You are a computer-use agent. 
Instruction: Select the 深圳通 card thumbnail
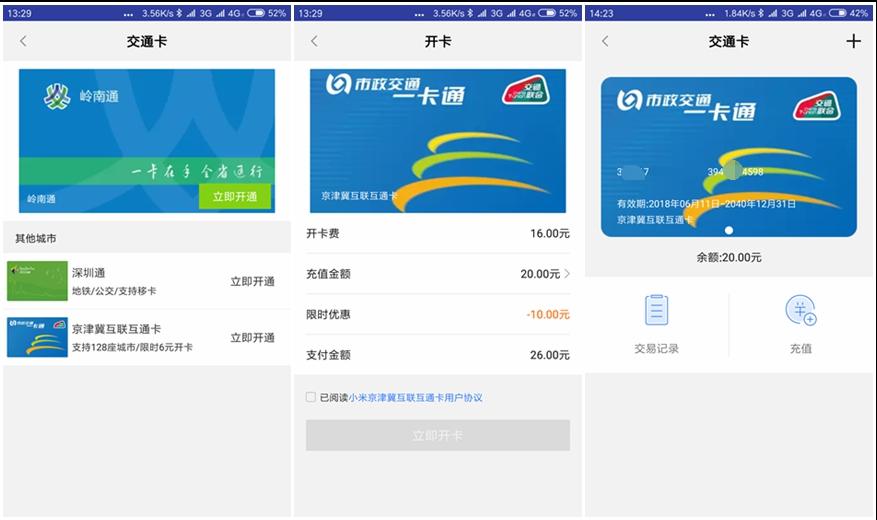pyautogui.click(x=37, y=281)
